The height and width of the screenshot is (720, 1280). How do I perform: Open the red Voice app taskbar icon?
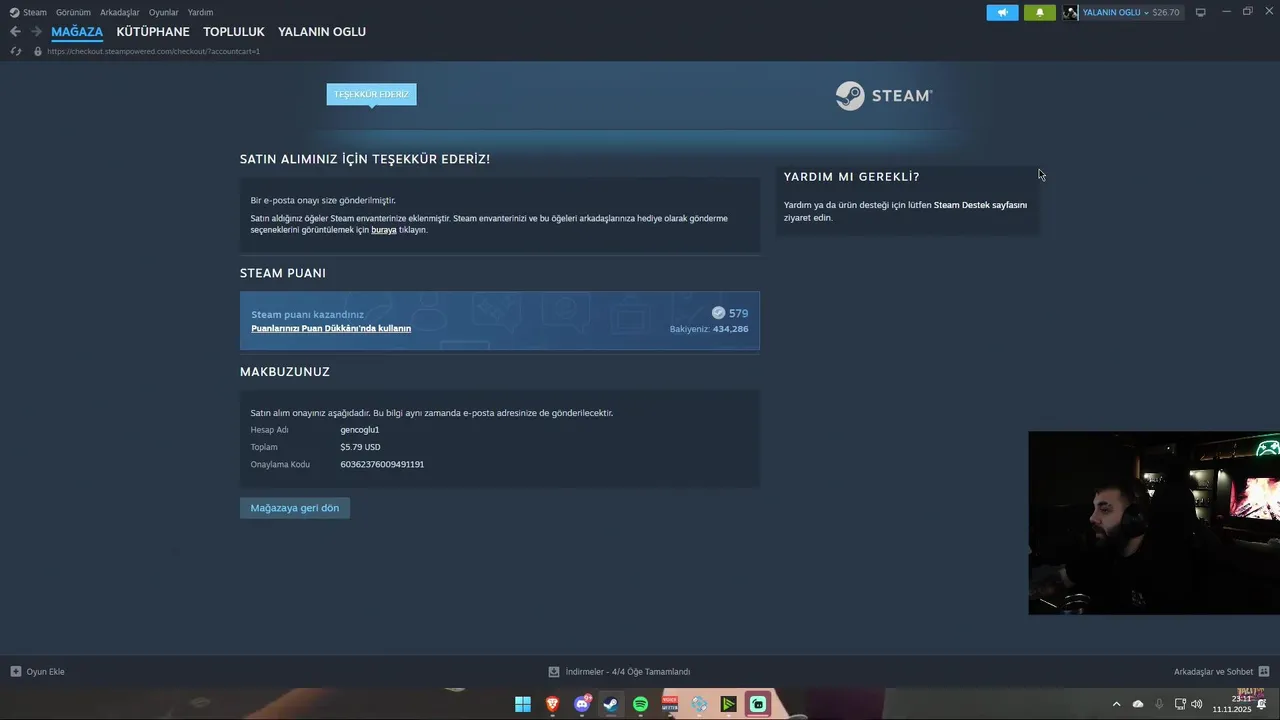[x=670, y=704]
